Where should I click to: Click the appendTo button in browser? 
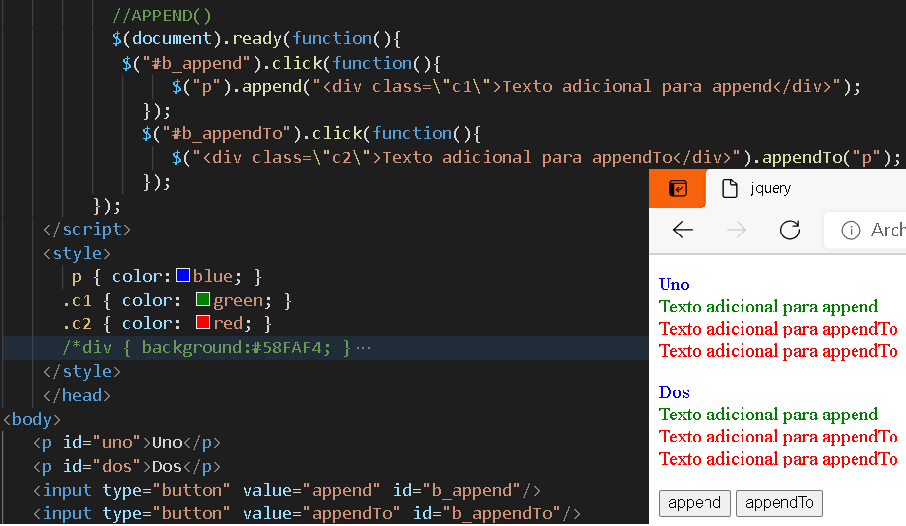click(779, 503)
